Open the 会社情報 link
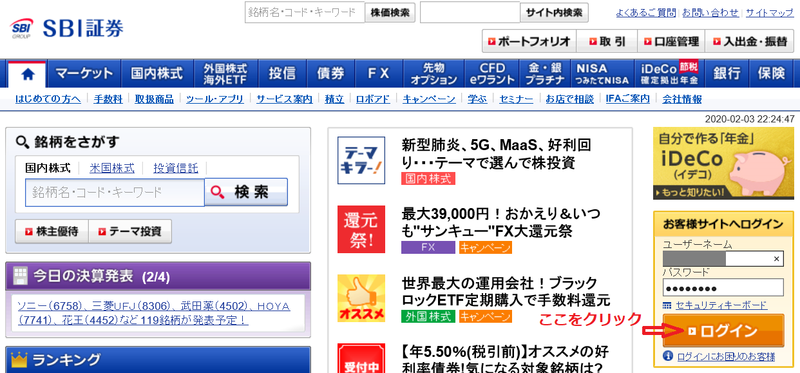The image size is (800, 373). click(682, 99)
